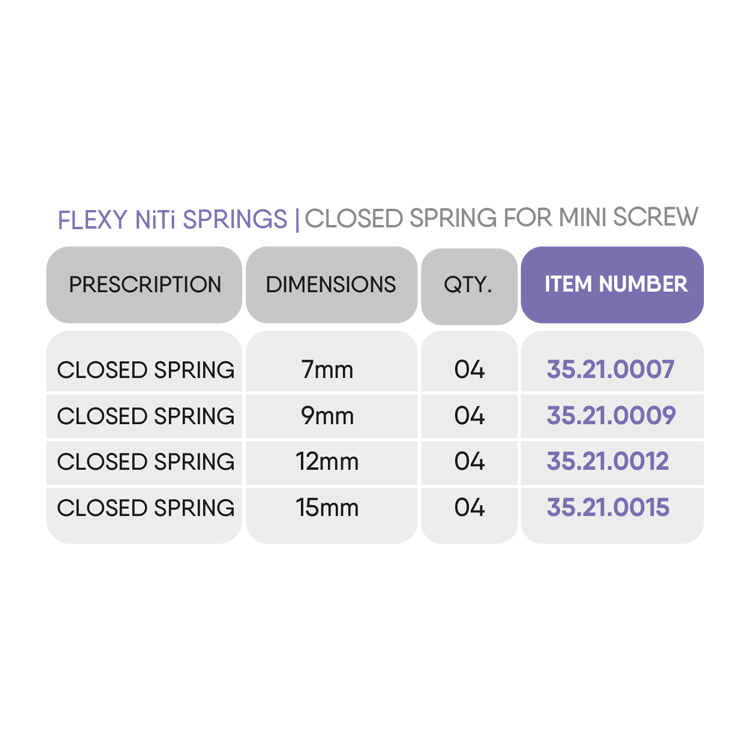Click the FLEXY NiTi SPRINGS title text
The height and width of the screenshot is (750, 750).
point(172,220)
